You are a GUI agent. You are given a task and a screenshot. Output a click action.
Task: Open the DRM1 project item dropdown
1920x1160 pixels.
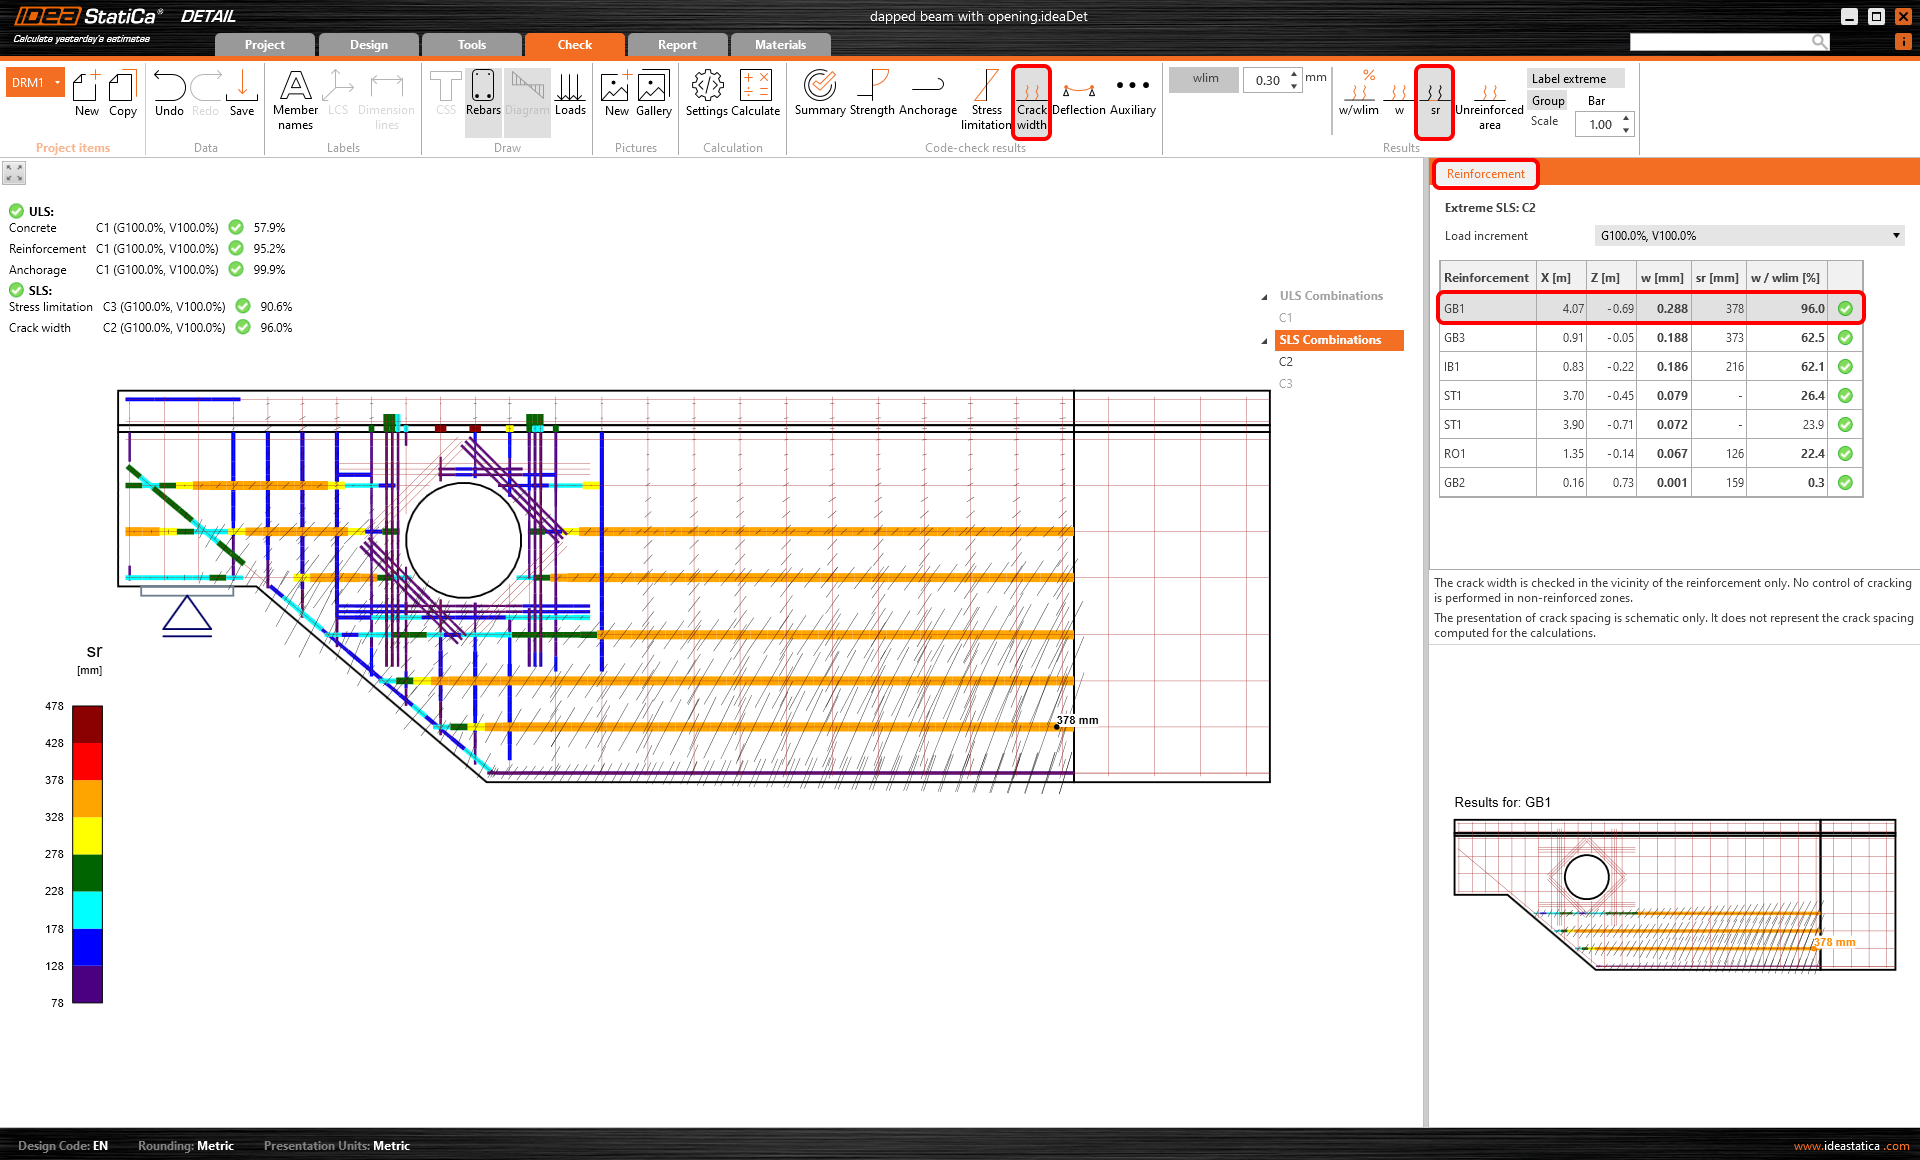click(x=58, y=83)
